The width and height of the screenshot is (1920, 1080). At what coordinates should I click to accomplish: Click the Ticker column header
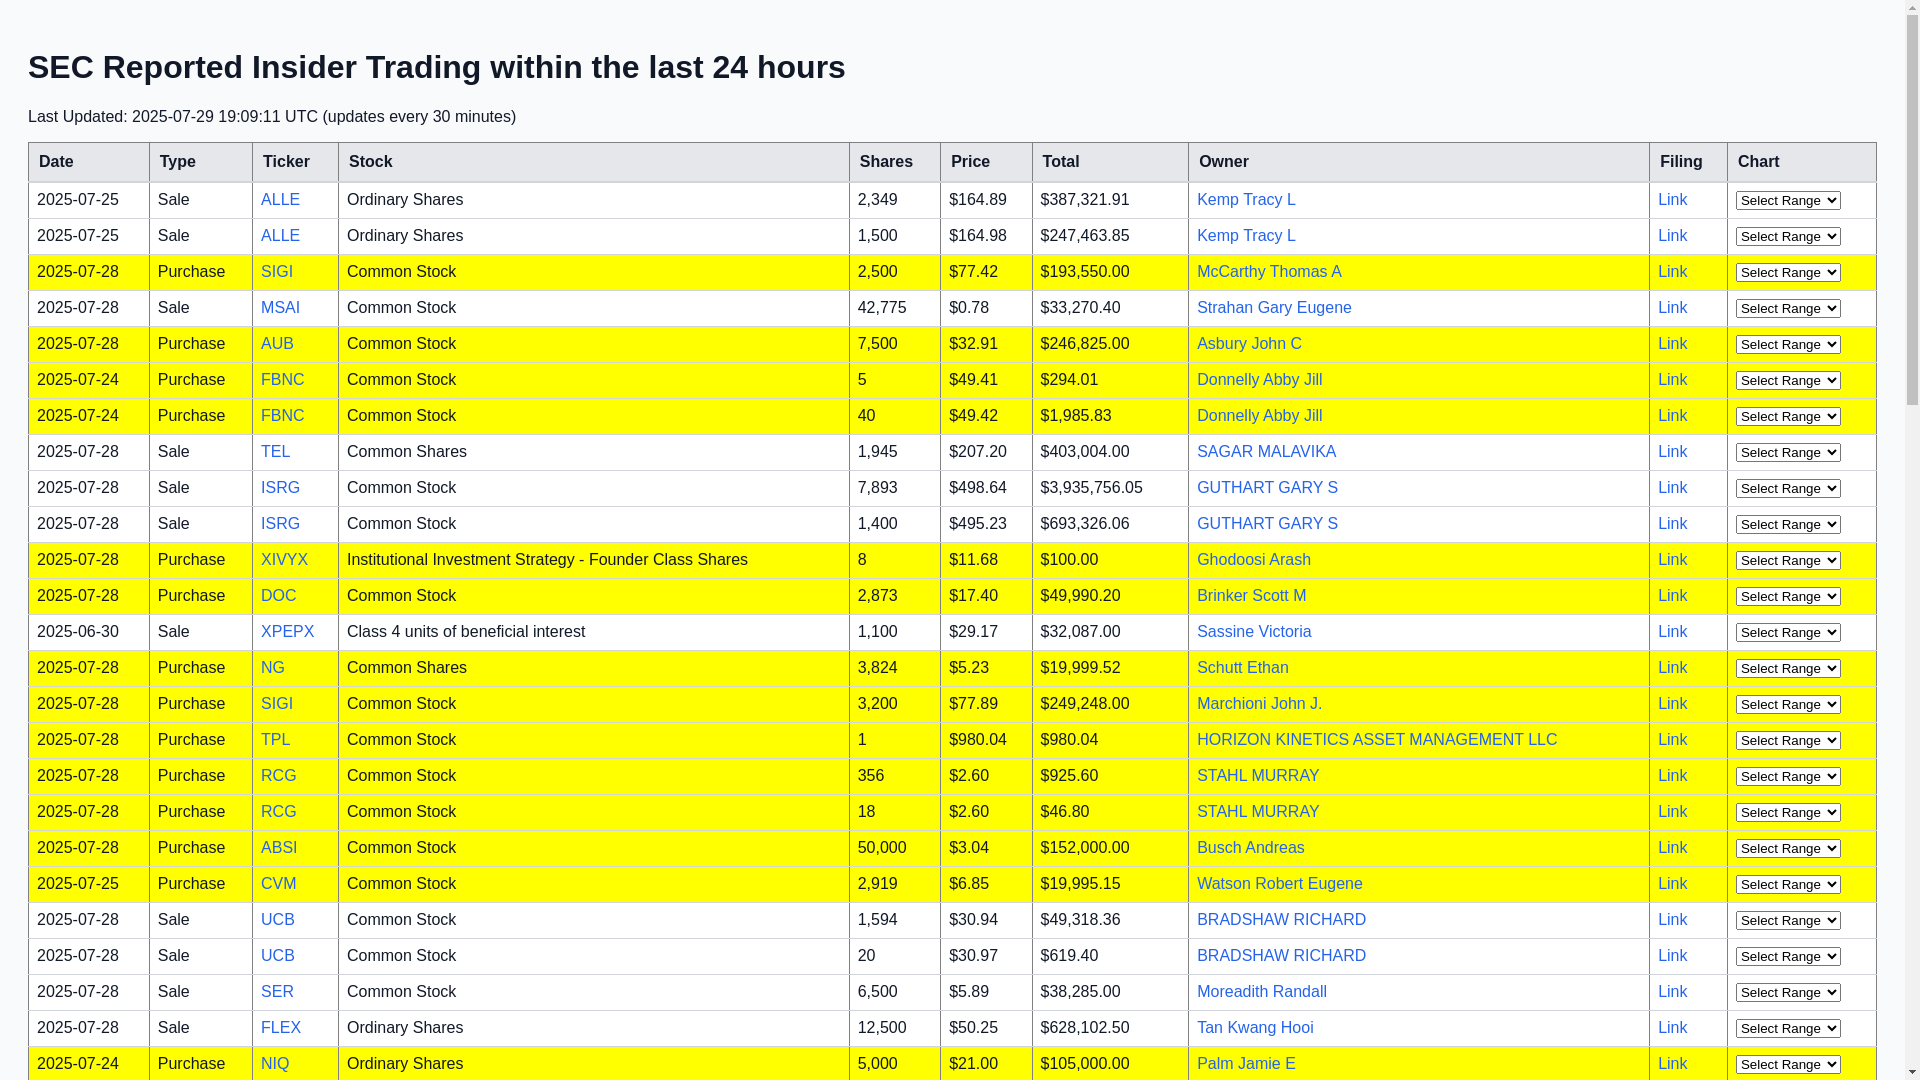coord(295,162)
